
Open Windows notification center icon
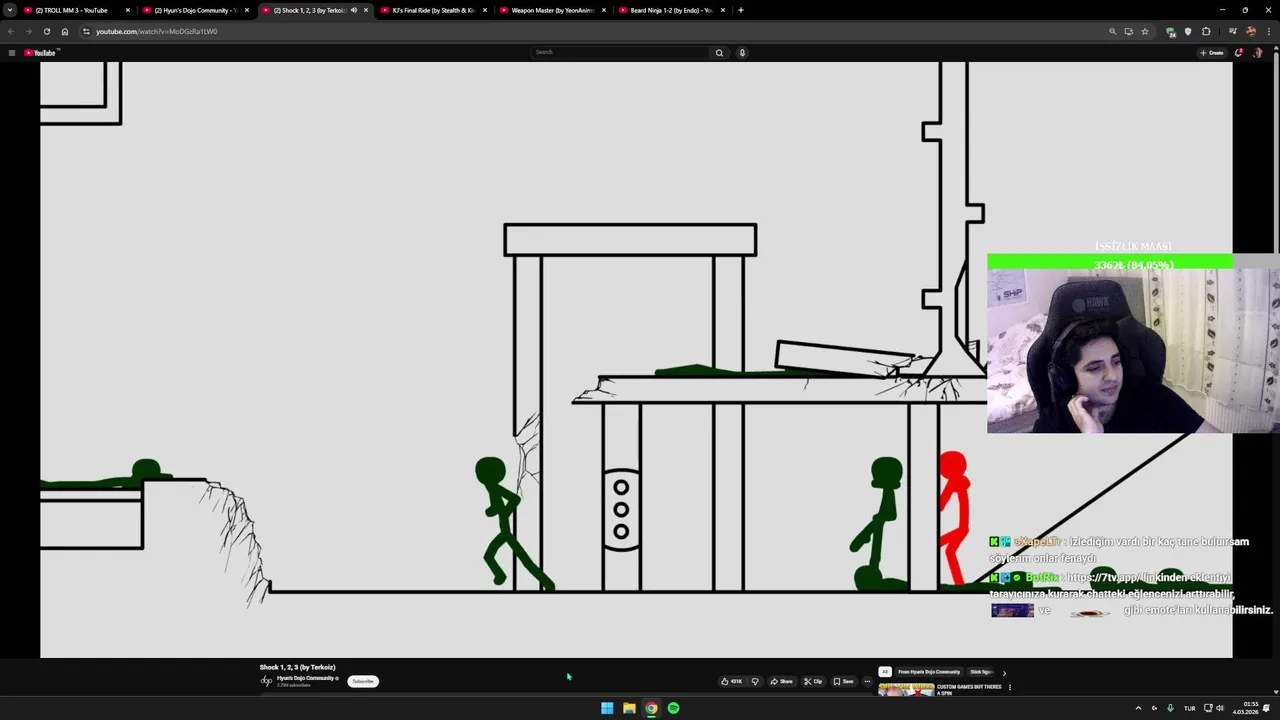click(1267, 708)
